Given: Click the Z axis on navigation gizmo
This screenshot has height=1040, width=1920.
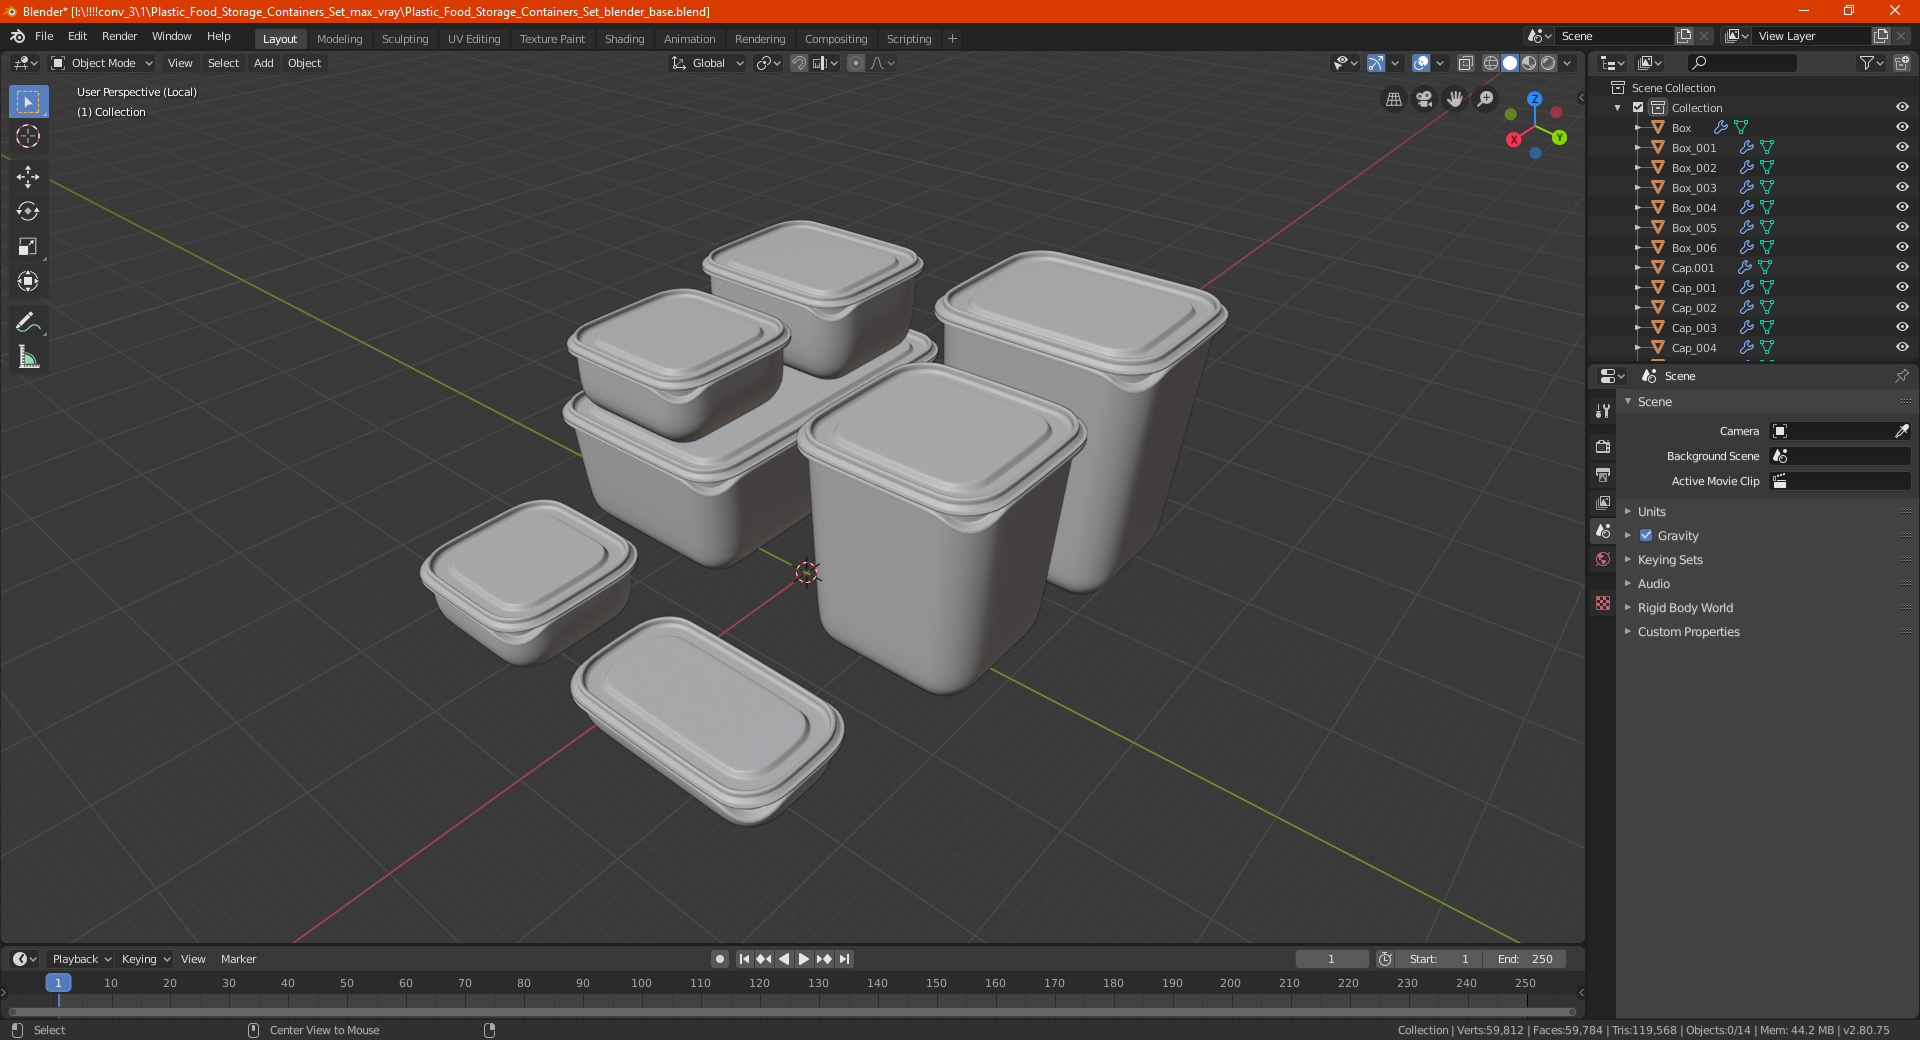Looking at the screenshot, I should point(1534,99).
